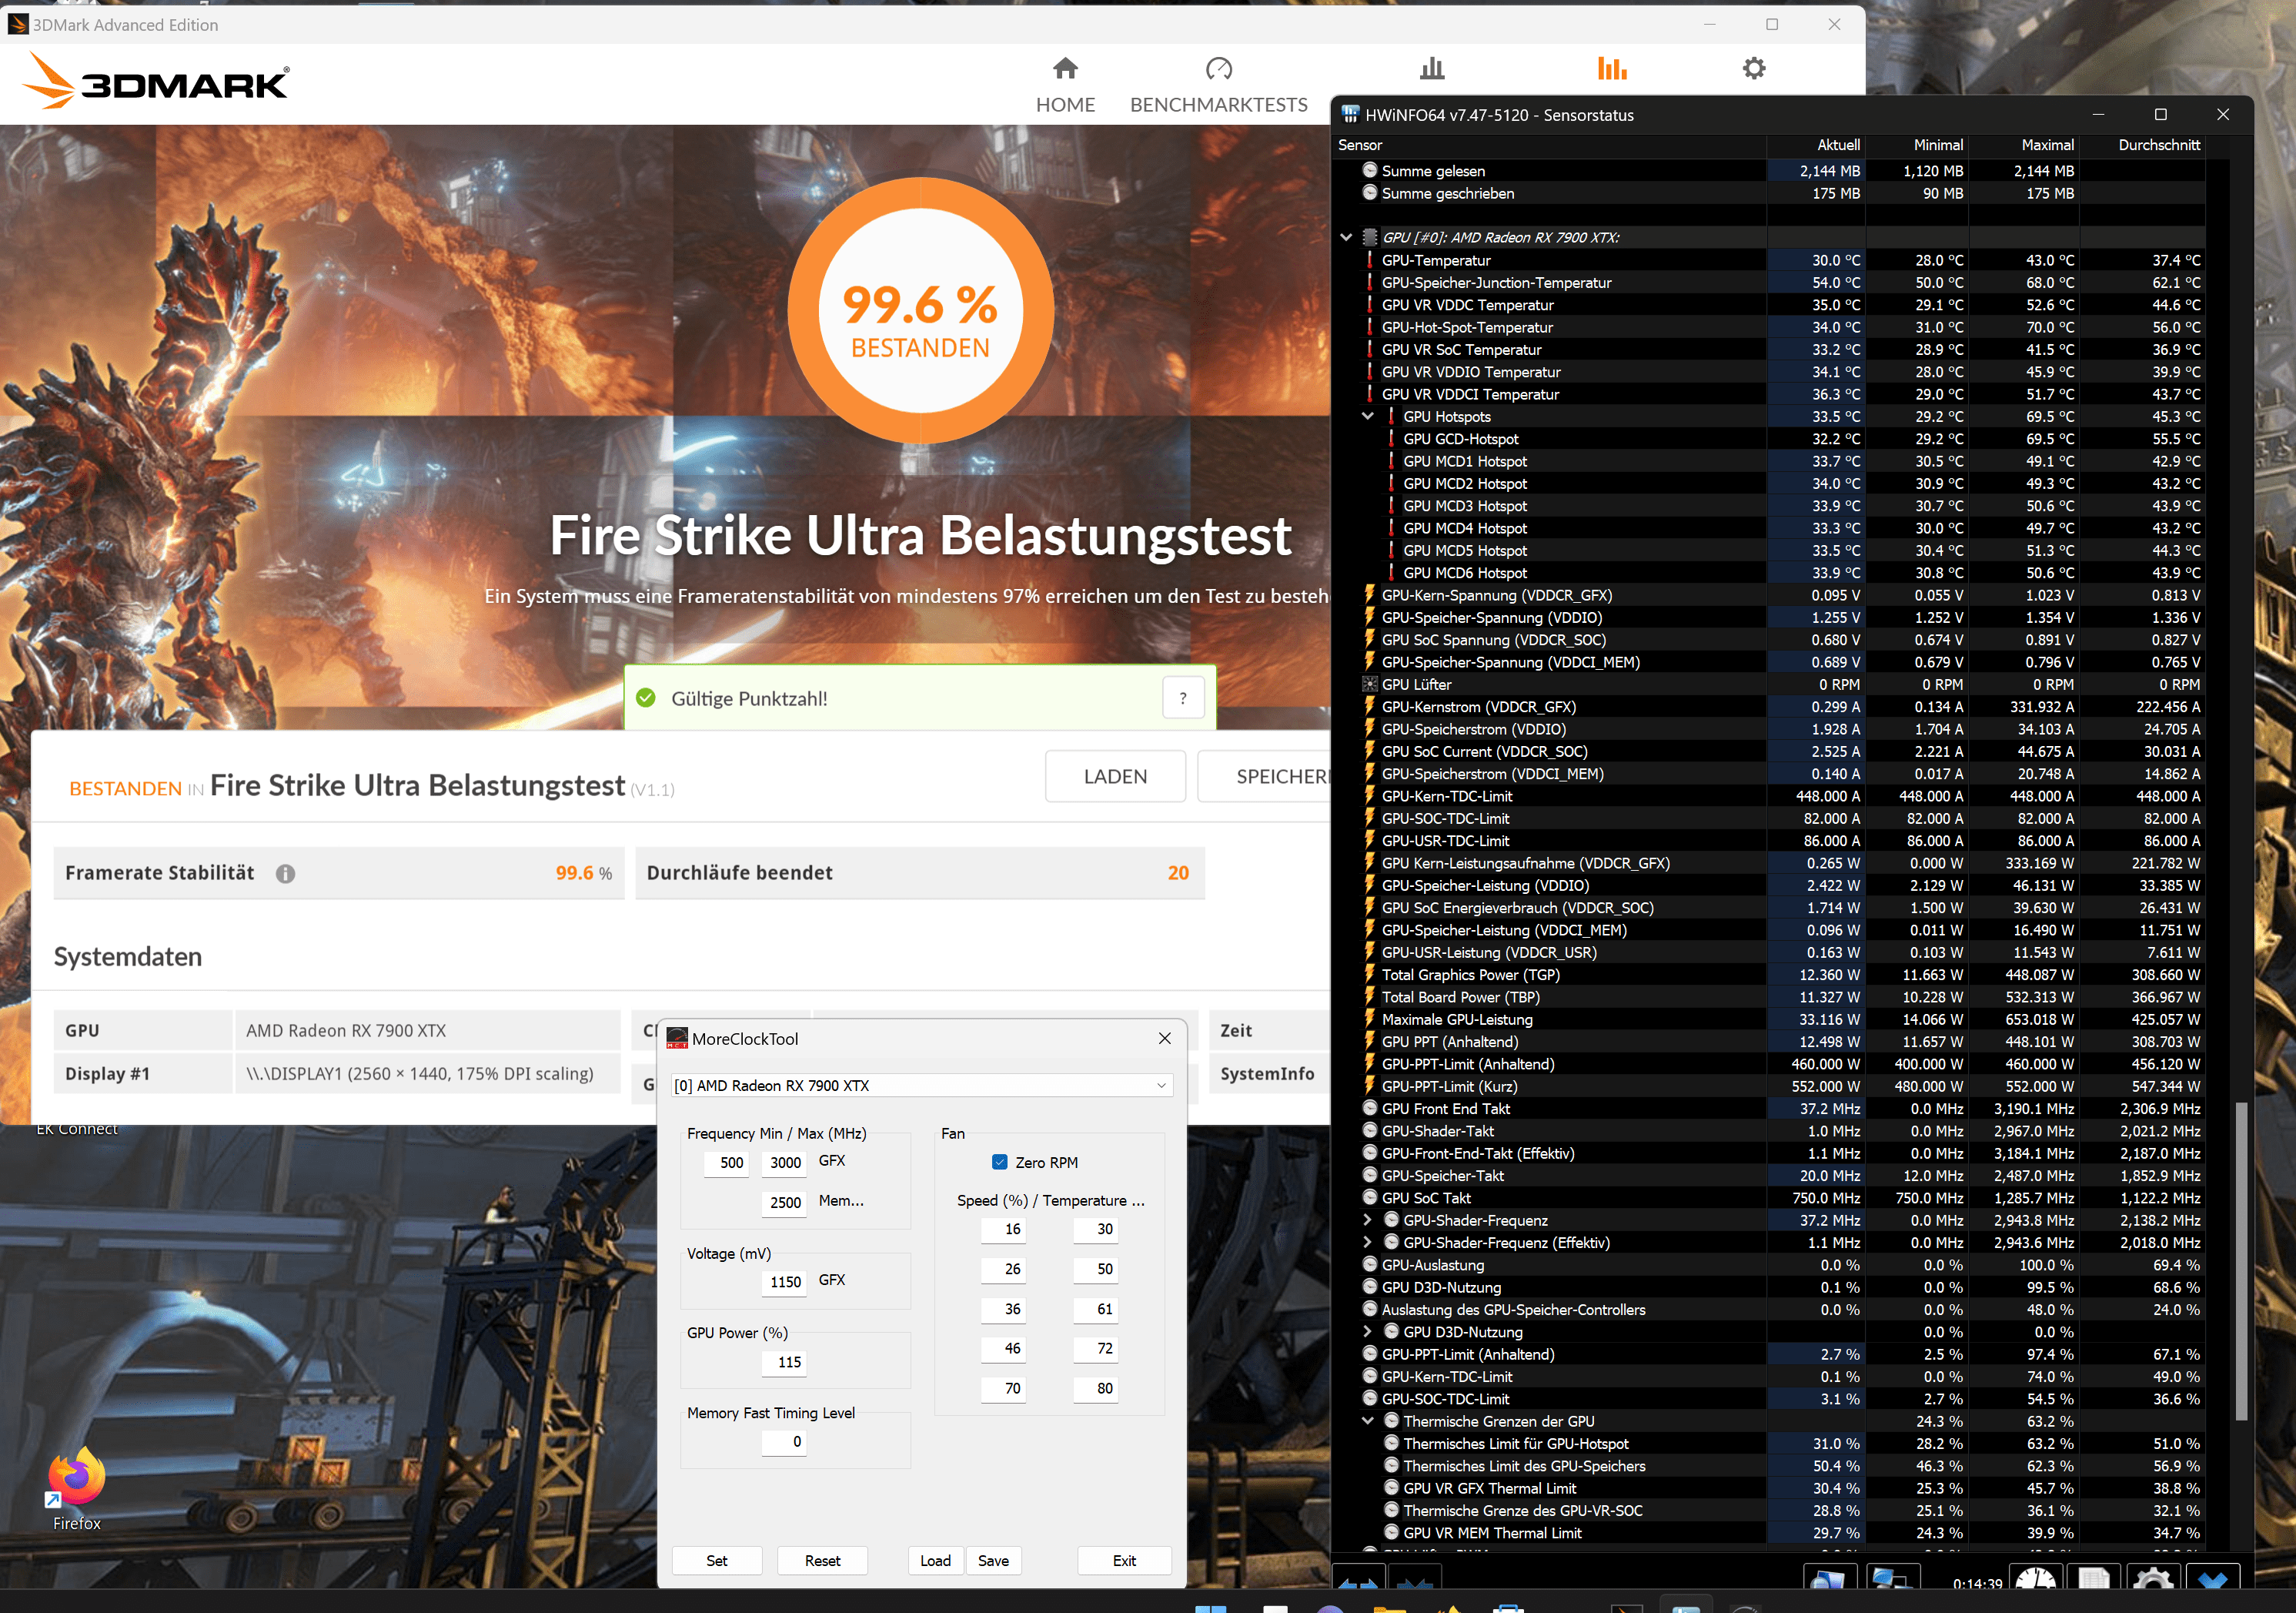Click Reset button in MoreClockTool
Viewport: 2296px width, 1613px height.
pyautogui.click(x=822, y=1560)
